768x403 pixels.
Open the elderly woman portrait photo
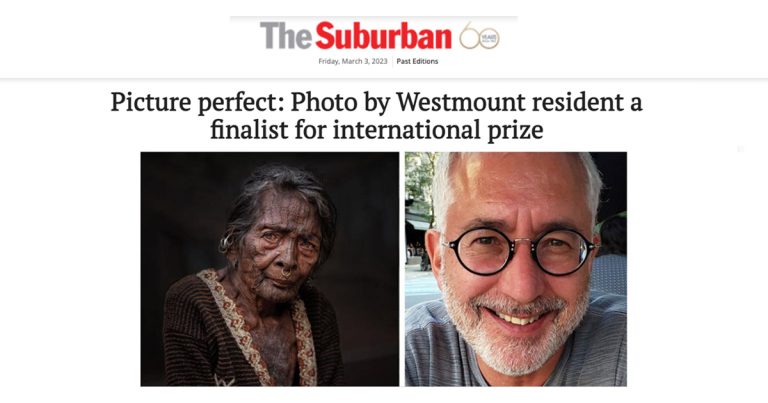coord(270,269)
